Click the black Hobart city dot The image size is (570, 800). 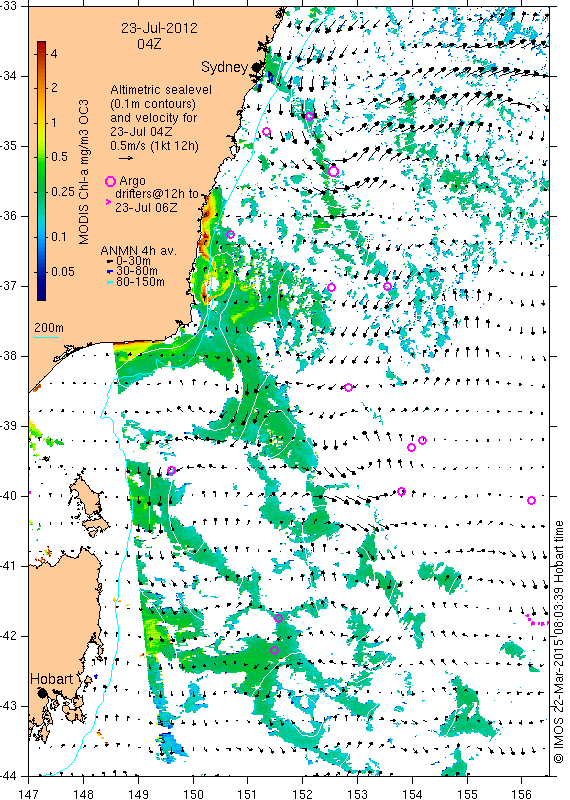[x=42, y=693]
